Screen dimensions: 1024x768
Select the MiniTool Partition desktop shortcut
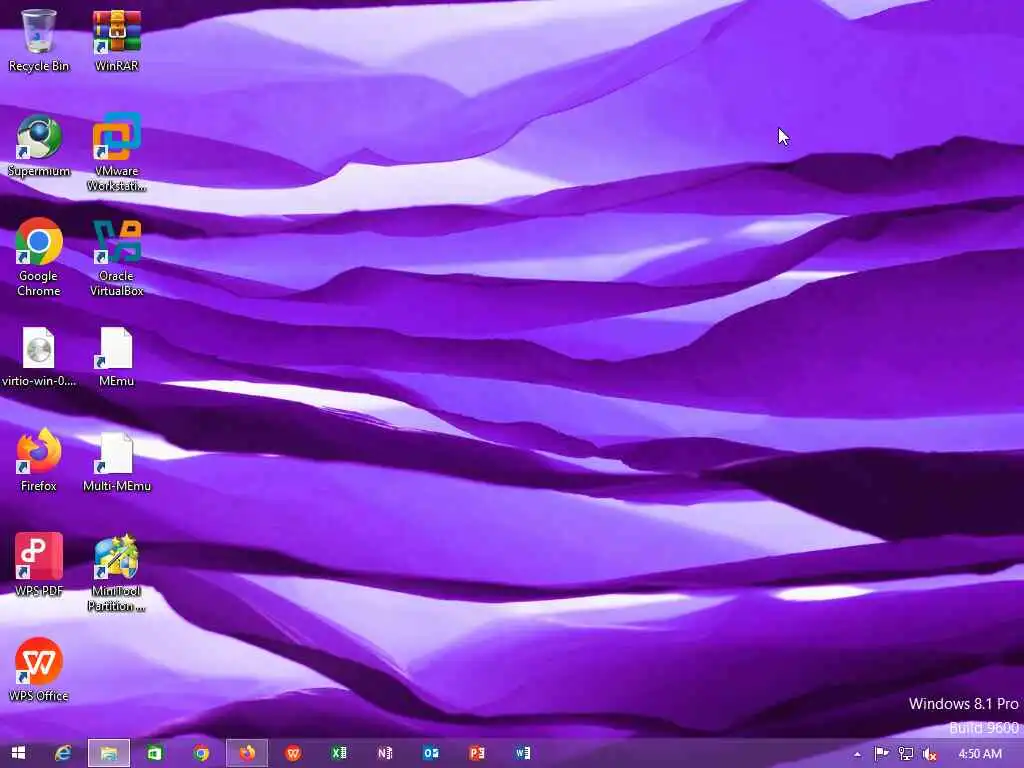point(116,573)
